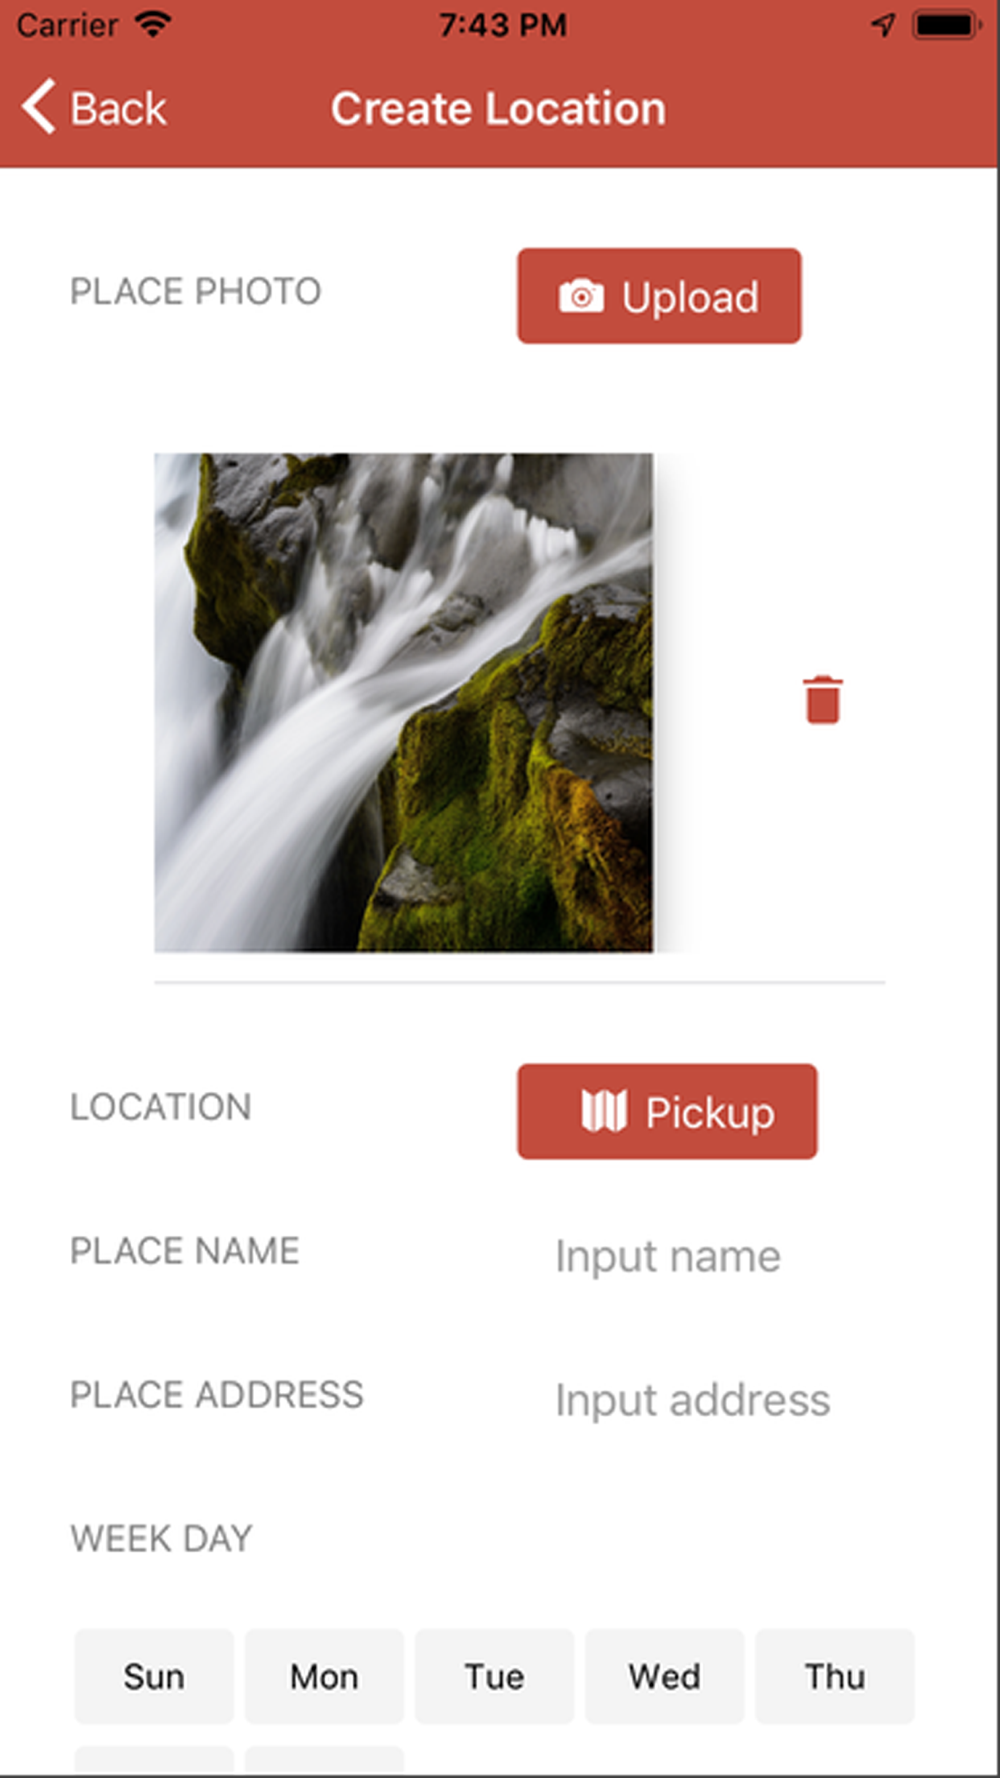Click the camera icon on Upload
The image size is (1000, 1778).
(x=581, y=297)
